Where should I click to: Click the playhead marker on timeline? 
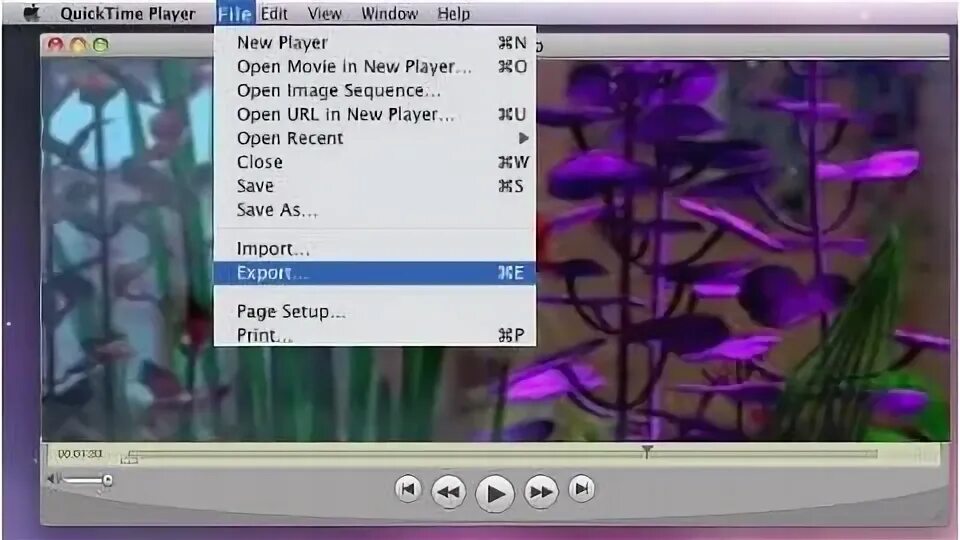pos(647,451)
